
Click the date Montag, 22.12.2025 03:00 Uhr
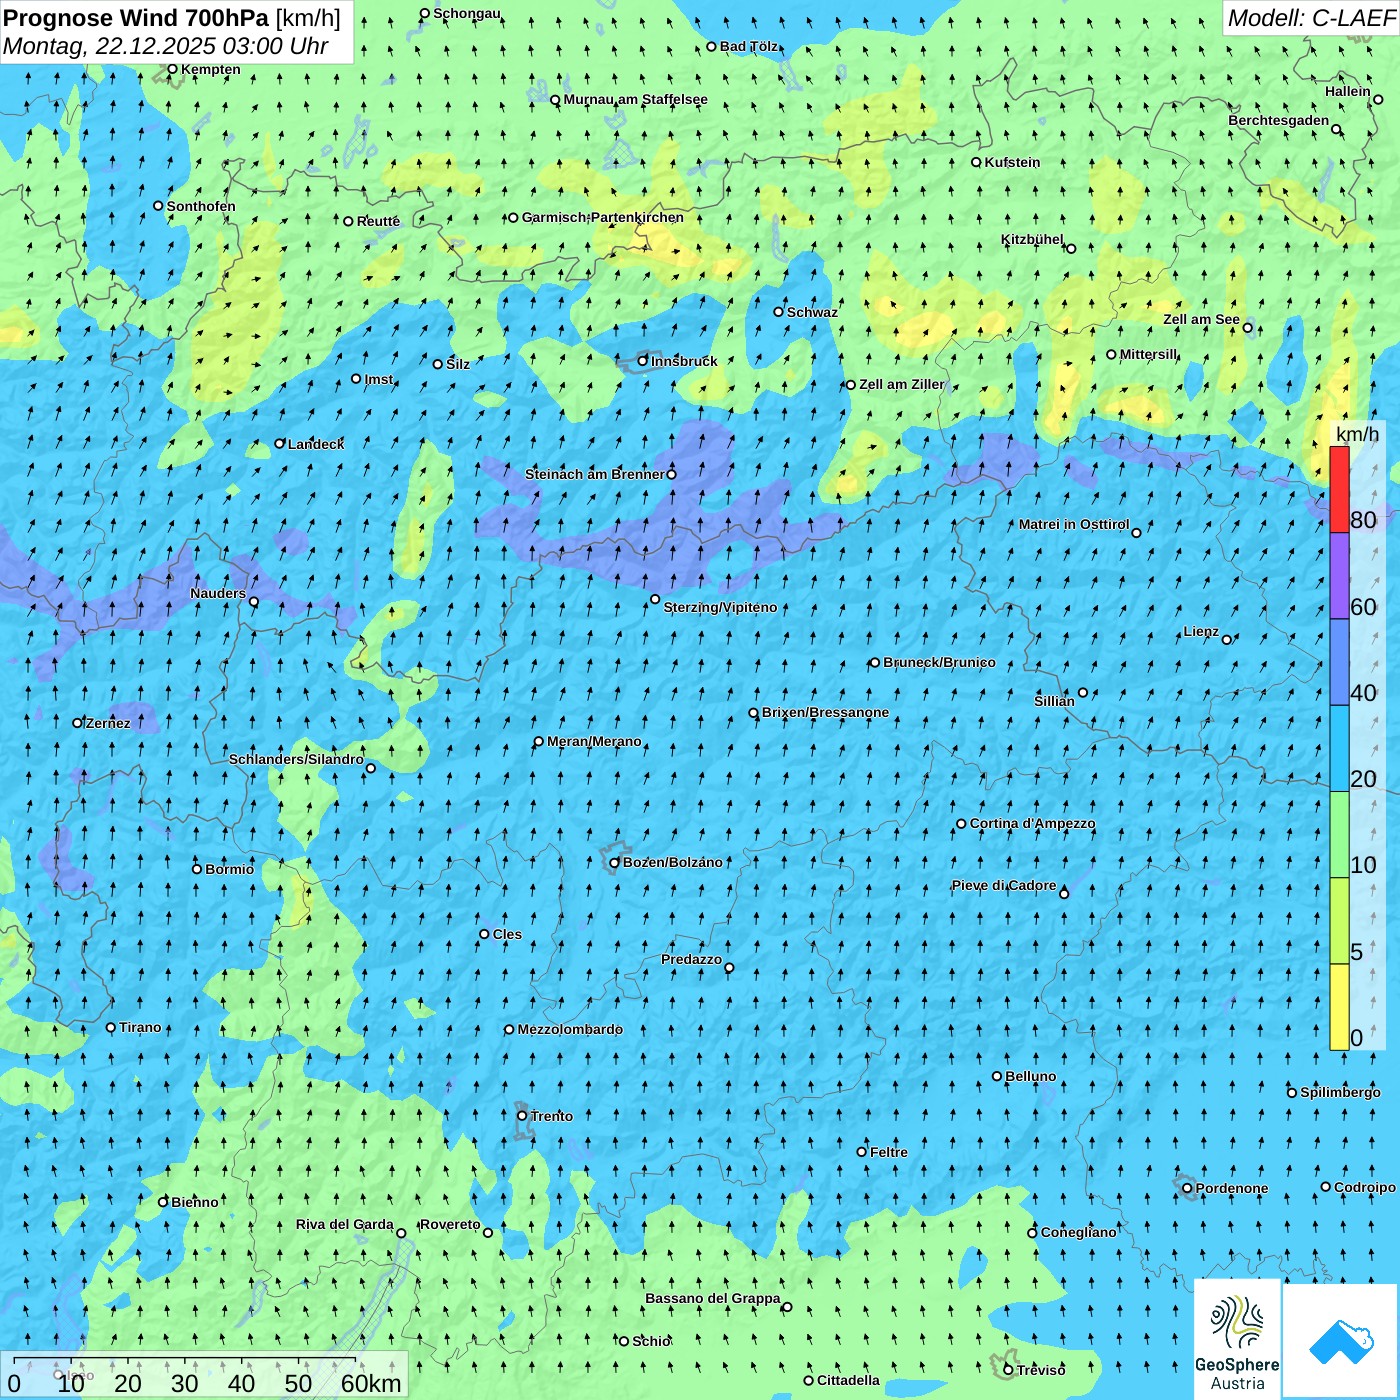(x=166, y=46)
